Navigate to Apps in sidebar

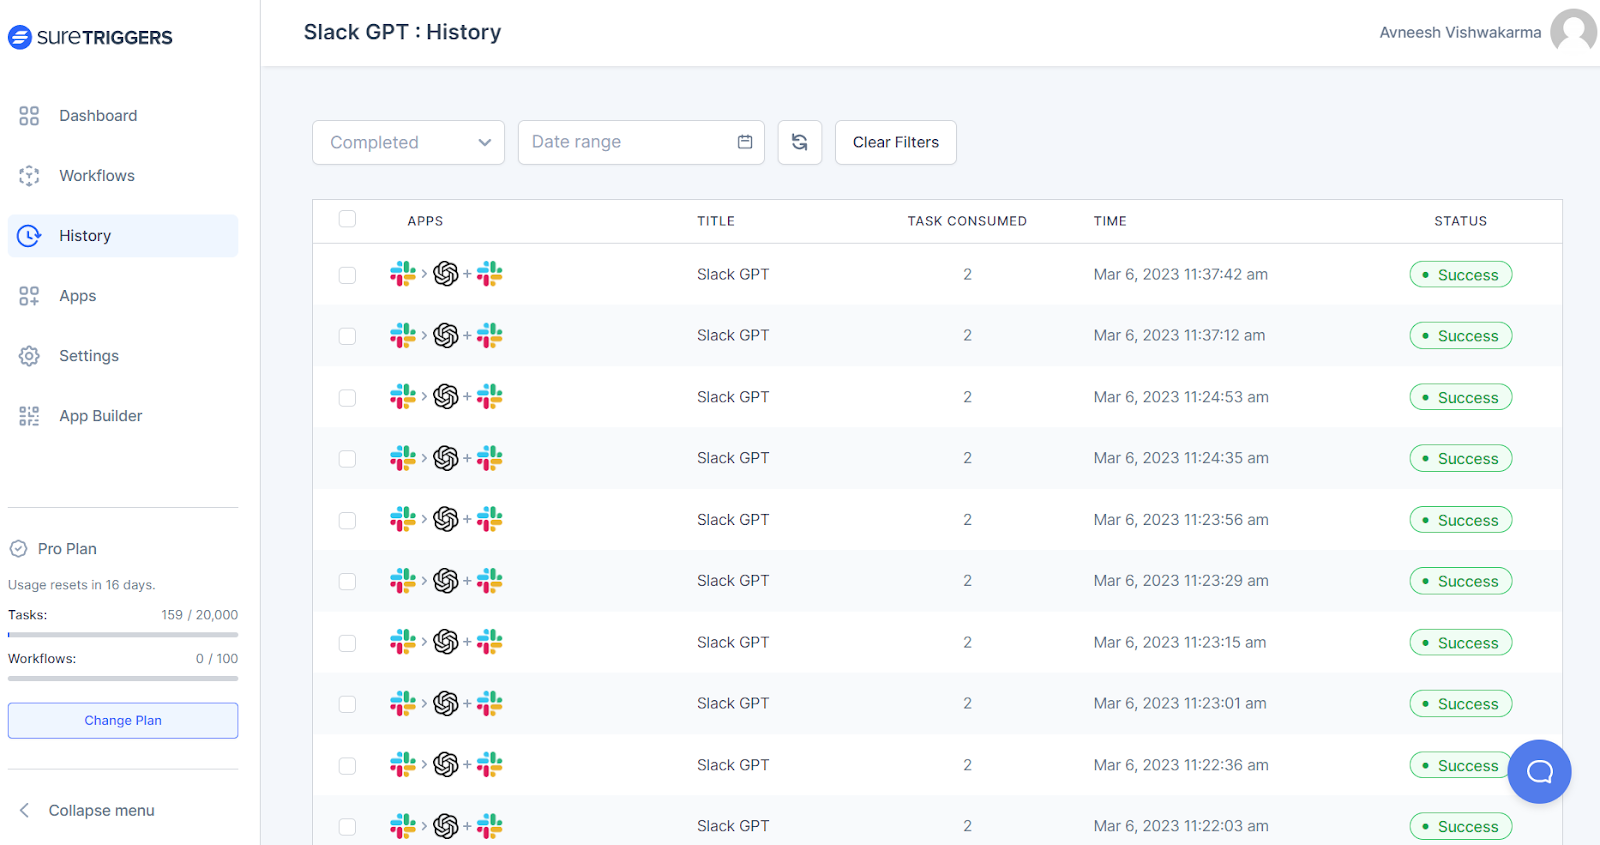[123, 296]
